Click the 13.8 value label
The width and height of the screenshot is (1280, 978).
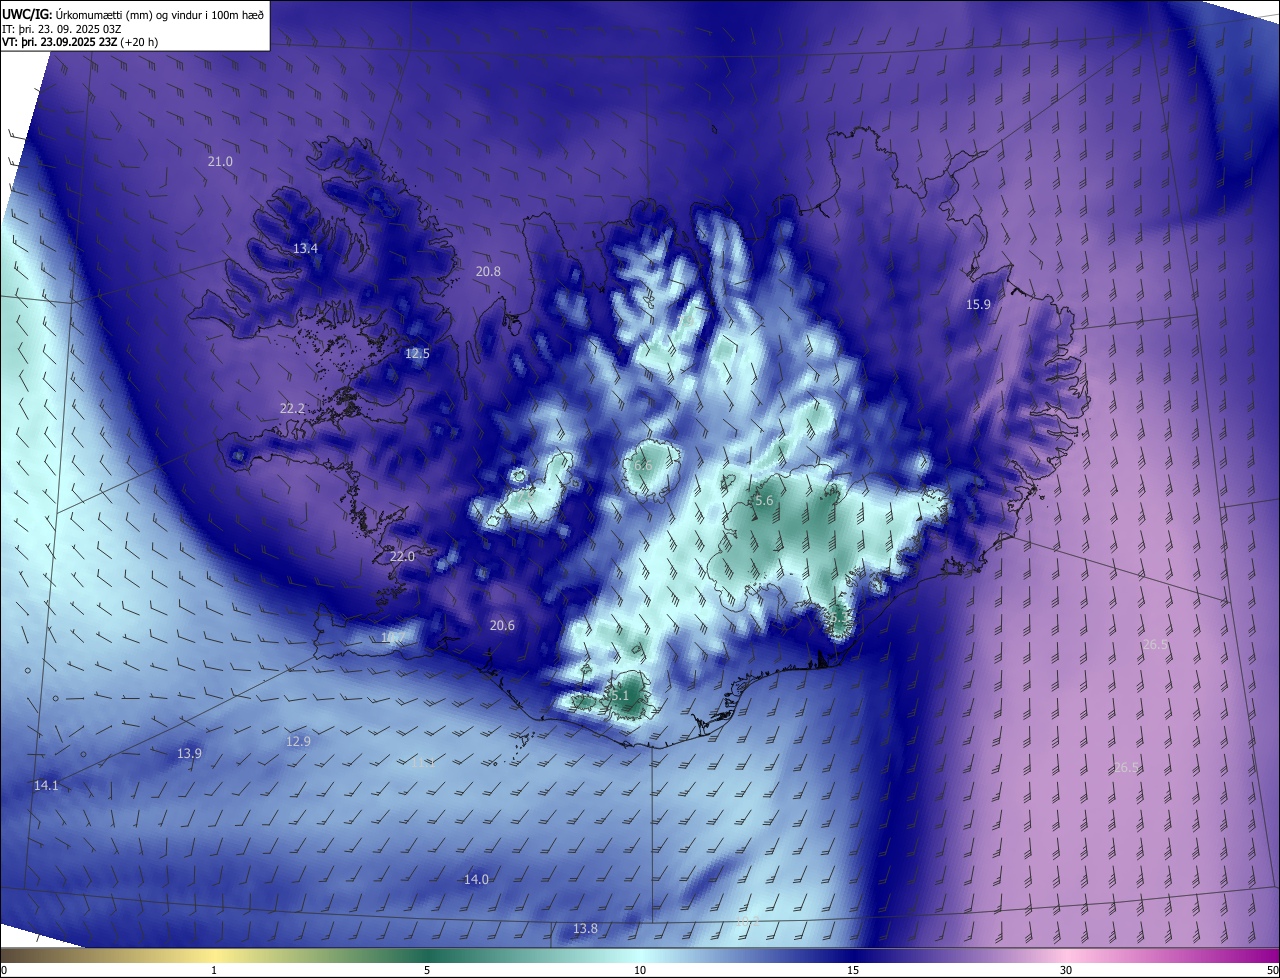pos(585,928)
